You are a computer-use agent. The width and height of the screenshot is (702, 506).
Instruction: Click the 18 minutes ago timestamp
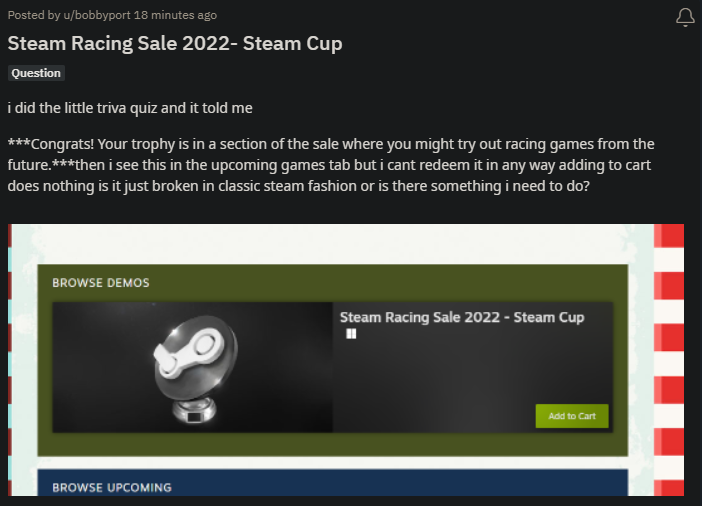175,15
